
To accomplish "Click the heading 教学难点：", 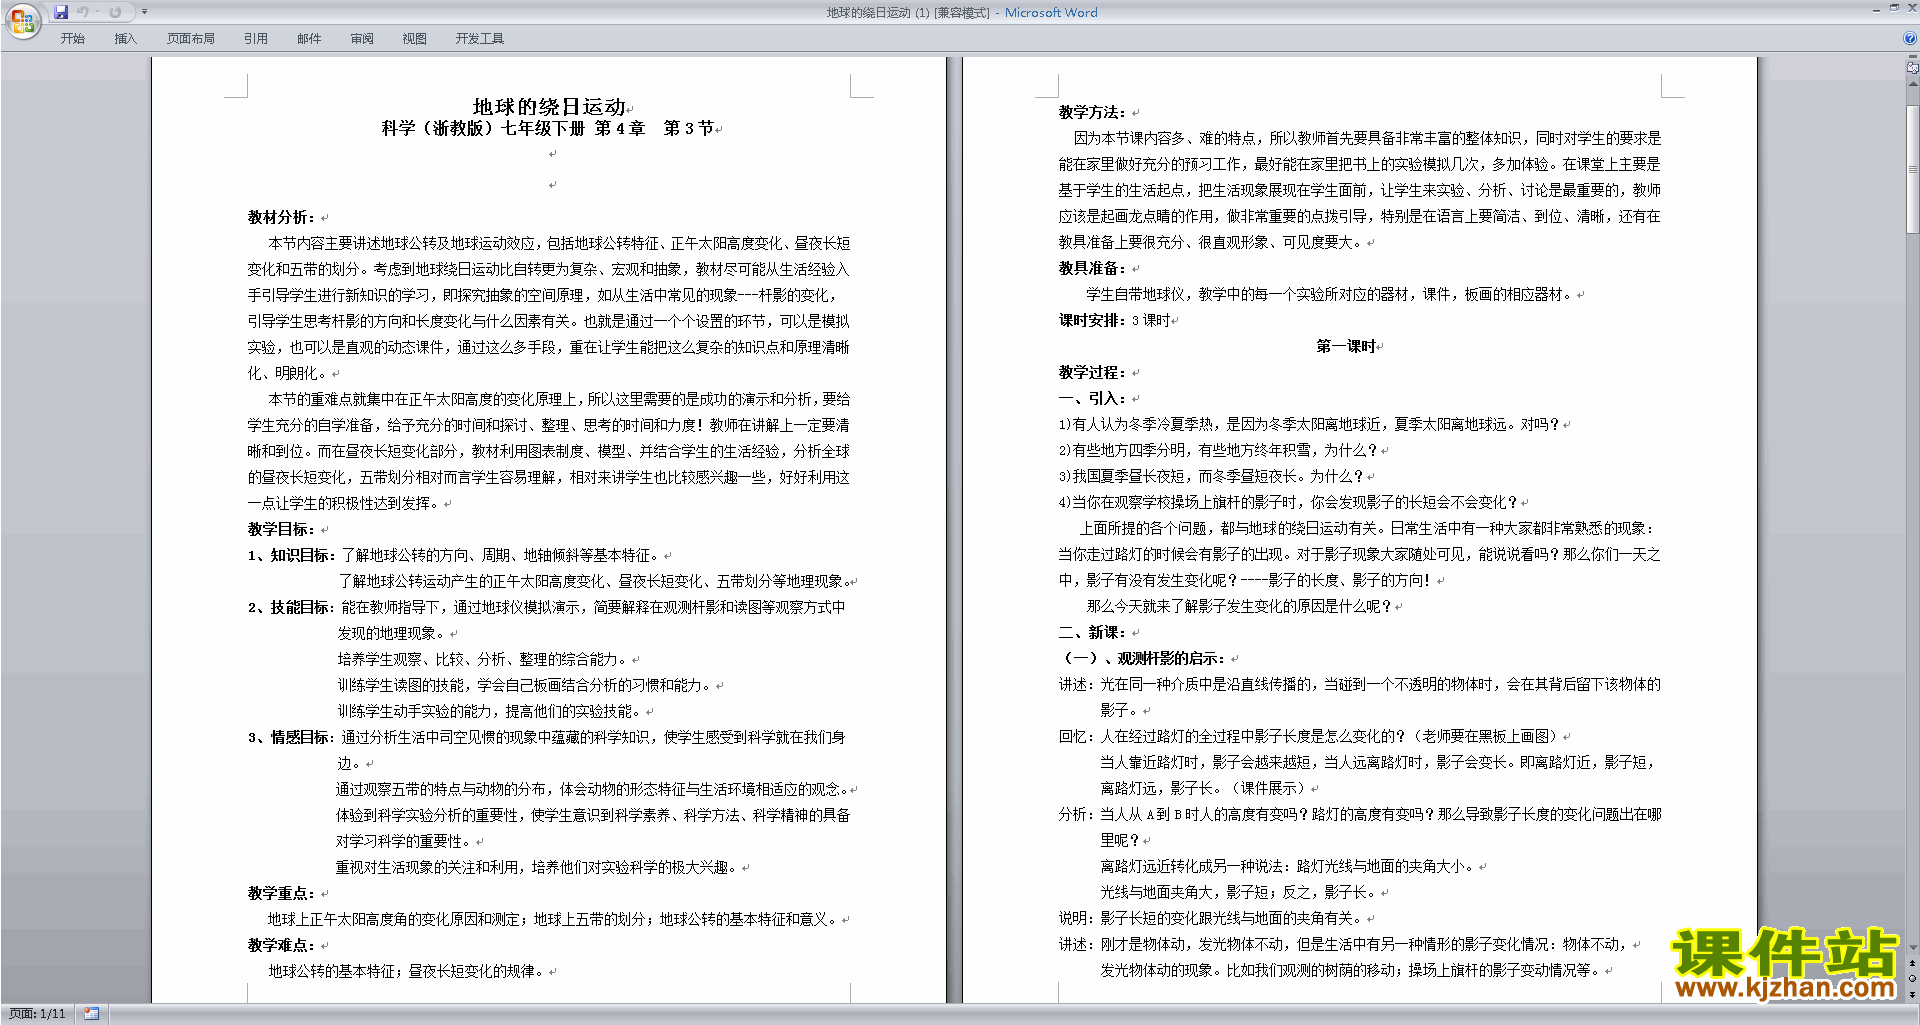I will pyautogui.click(x=281, y=945).
